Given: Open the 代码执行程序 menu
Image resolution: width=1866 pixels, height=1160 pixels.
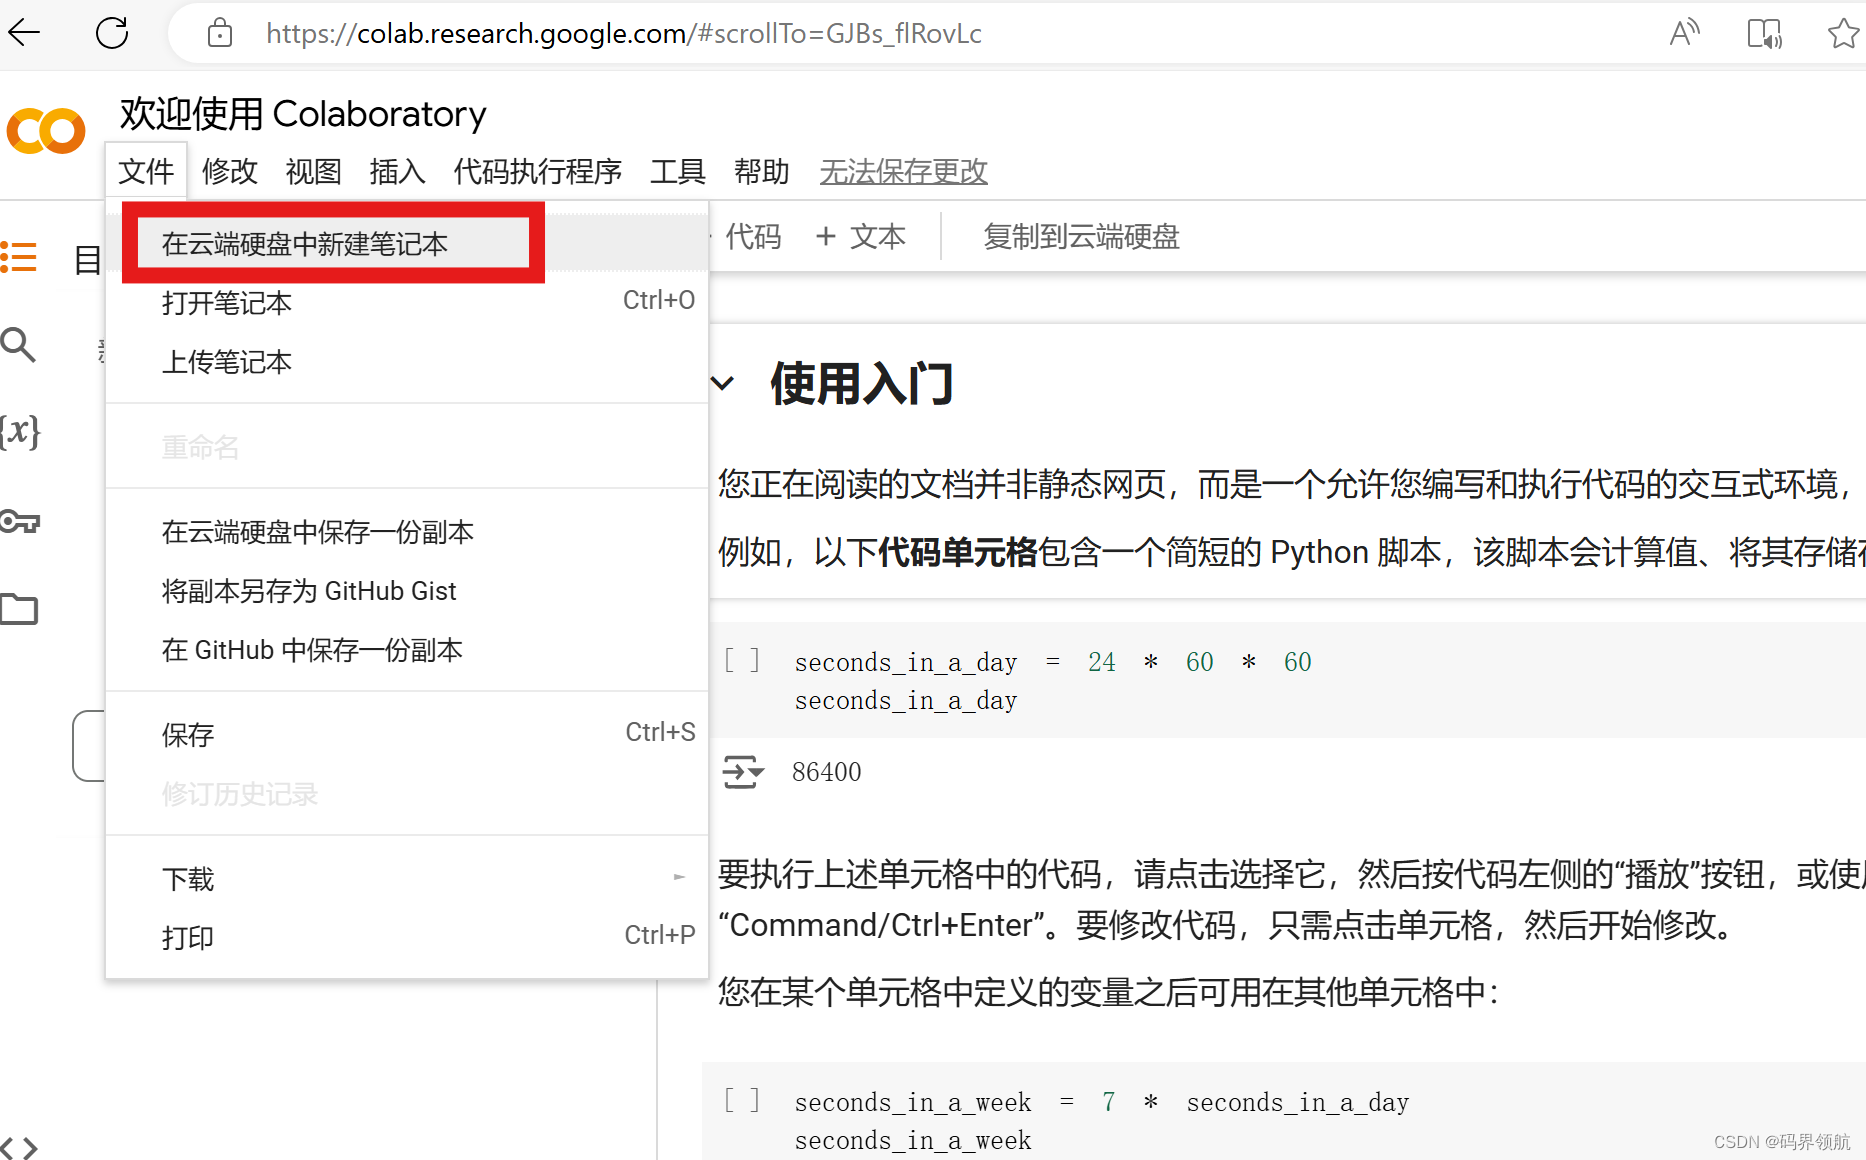Looking at the screenshot, I should click(538, 171).
